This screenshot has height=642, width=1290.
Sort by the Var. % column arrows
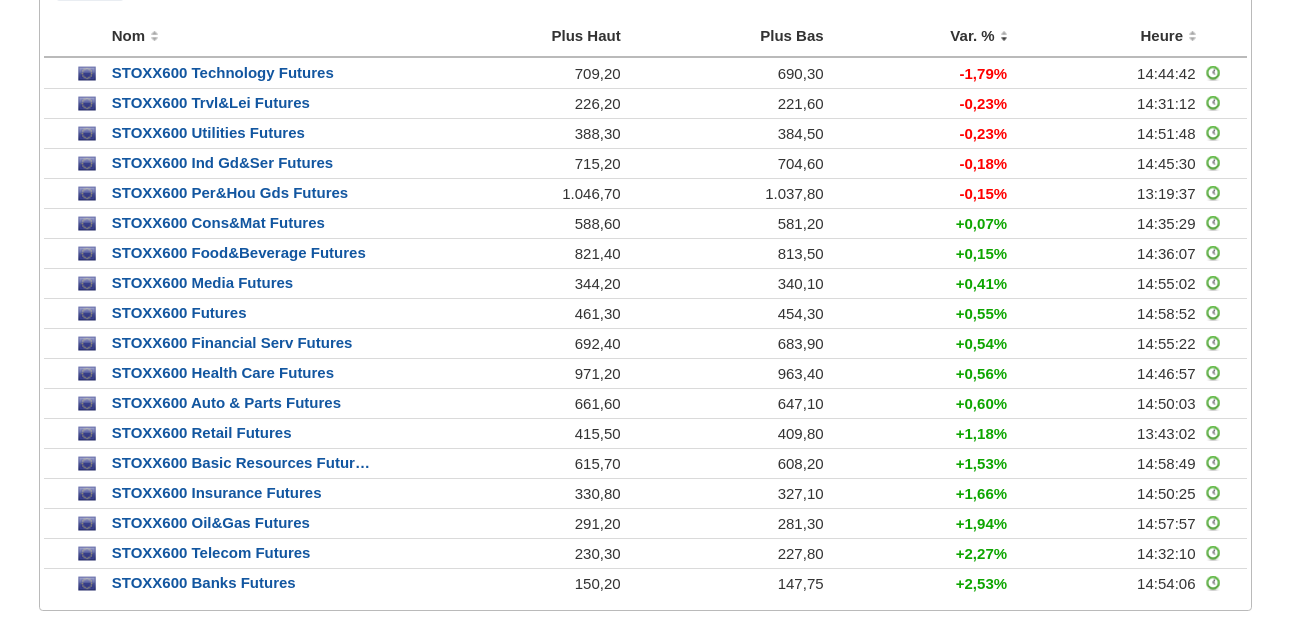[x=1003, y=36]
